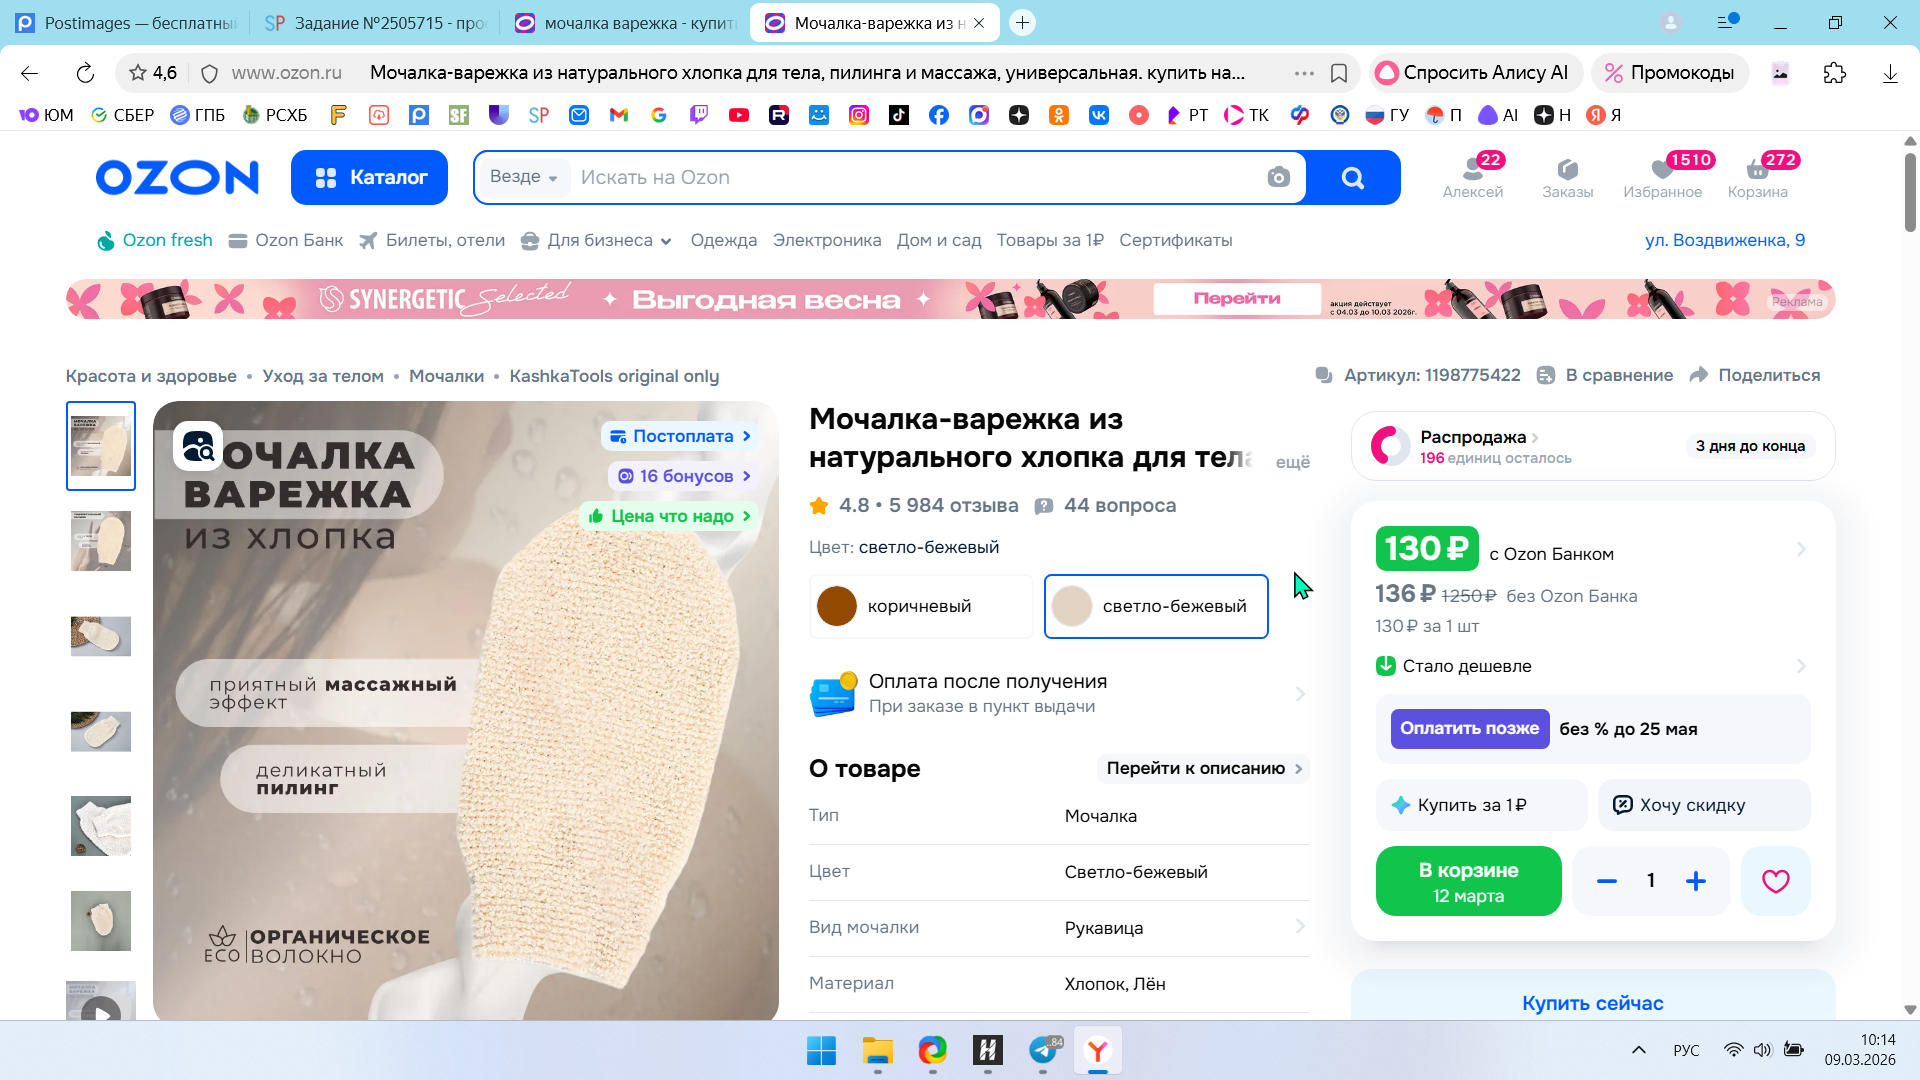Click the Купить сейчас button
The height and width of the screenshot is (1080, 1920).
(1592, 1002)
